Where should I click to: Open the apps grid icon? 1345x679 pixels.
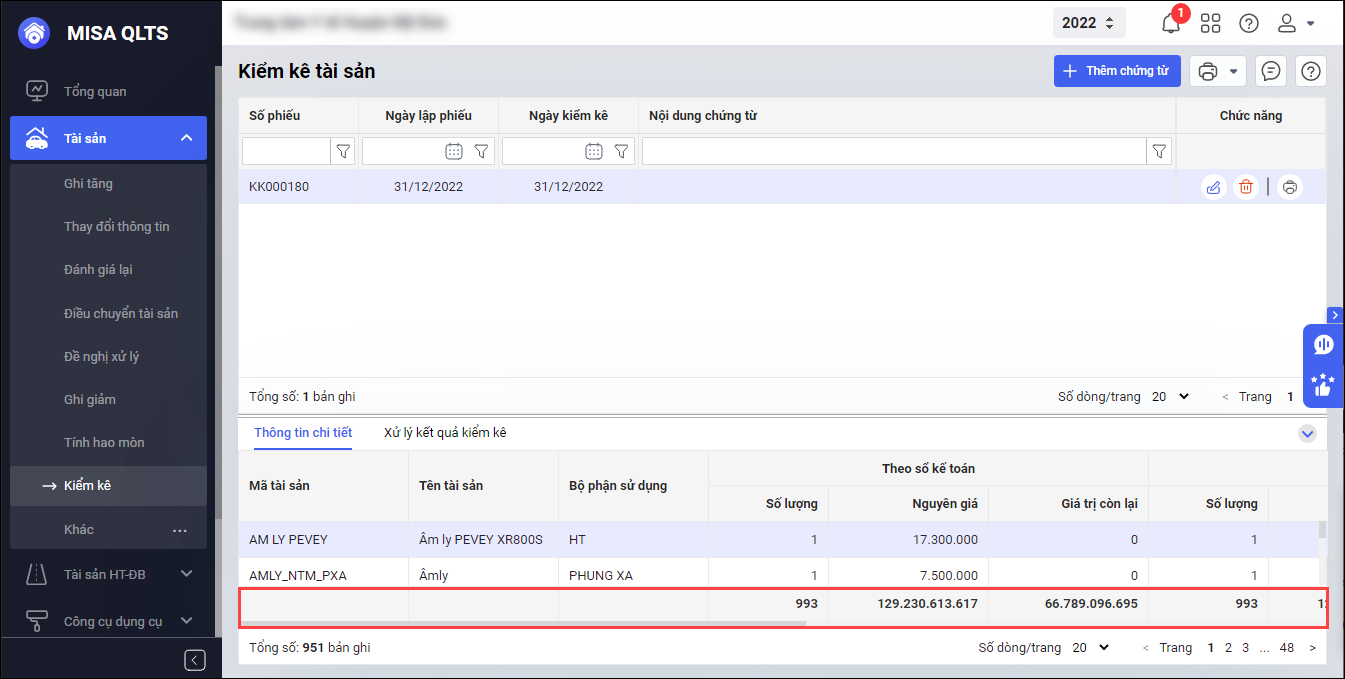(x=1210, y=23)
